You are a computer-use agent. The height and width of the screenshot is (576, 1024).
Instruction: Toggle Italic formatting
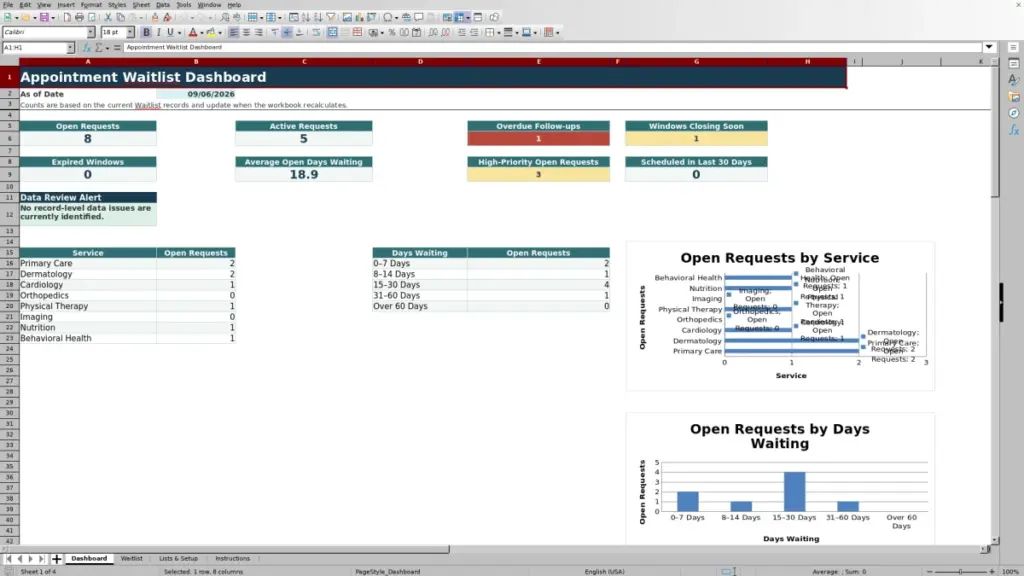(159, 32)
